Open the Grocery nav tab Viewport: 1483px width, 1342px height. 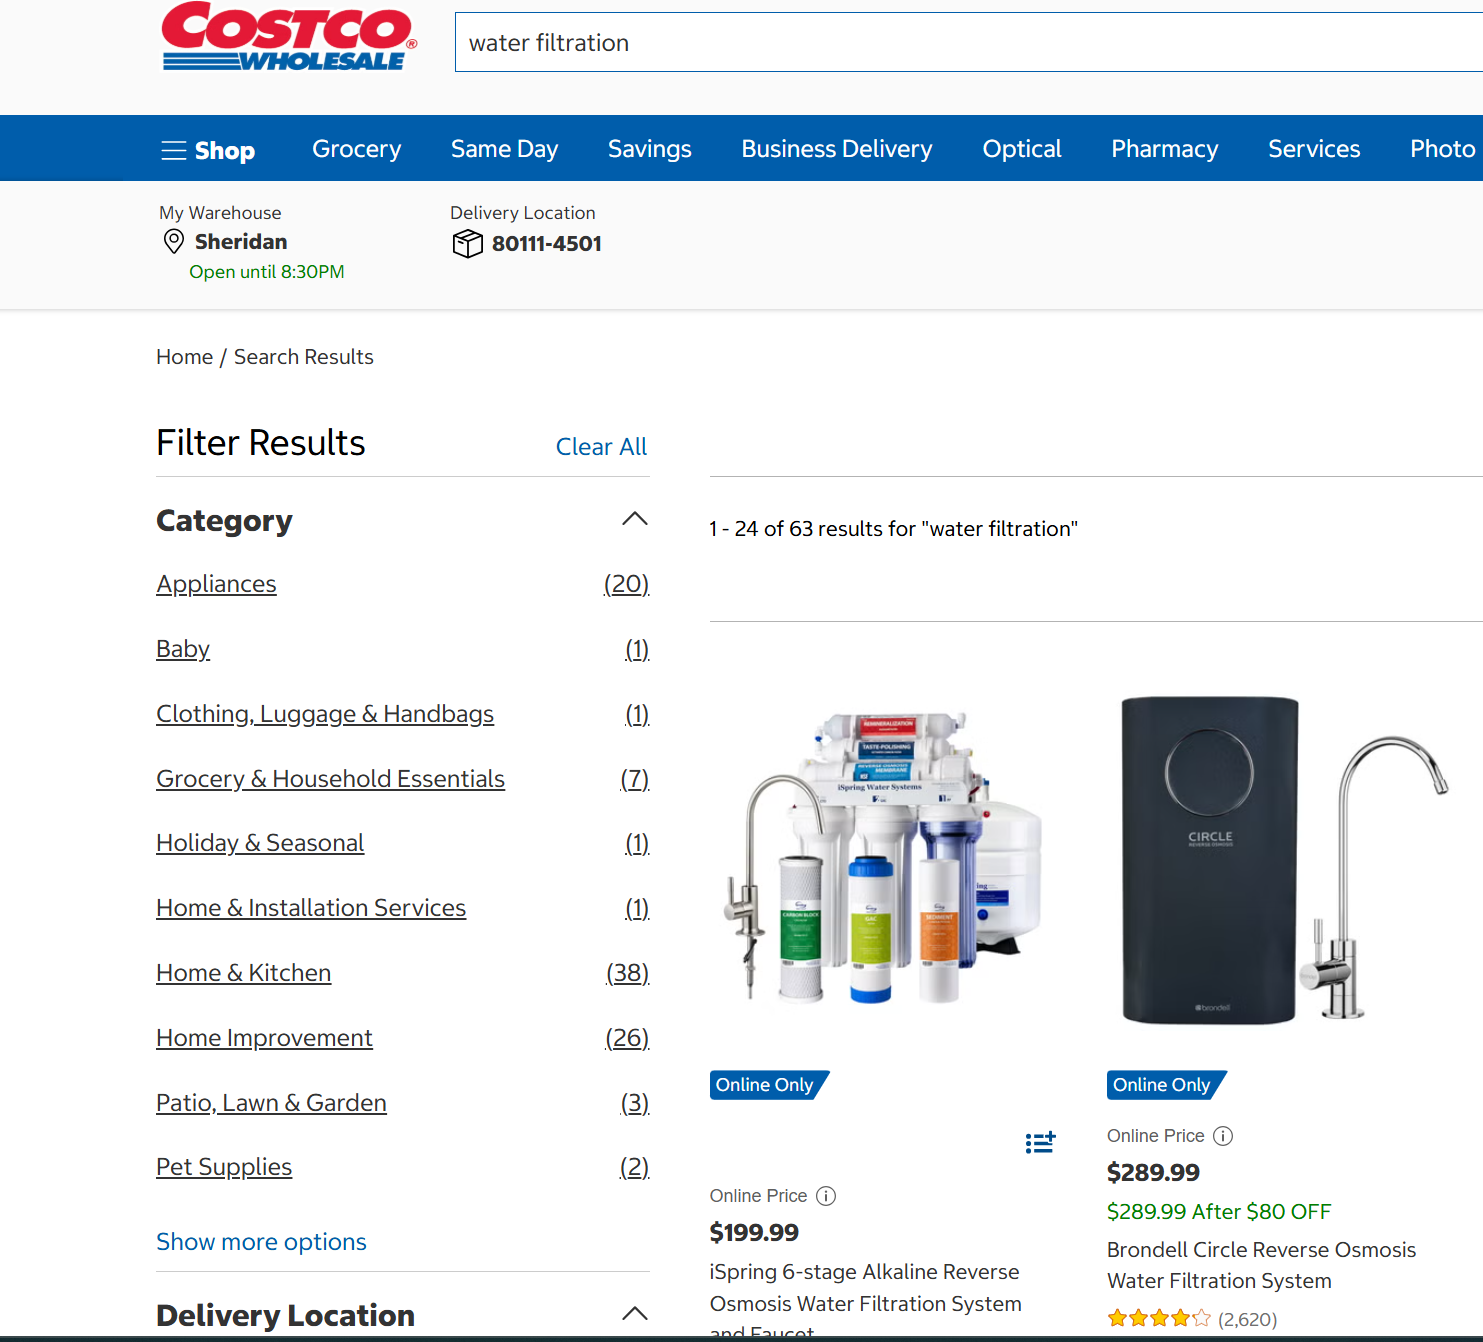point(357,149)
